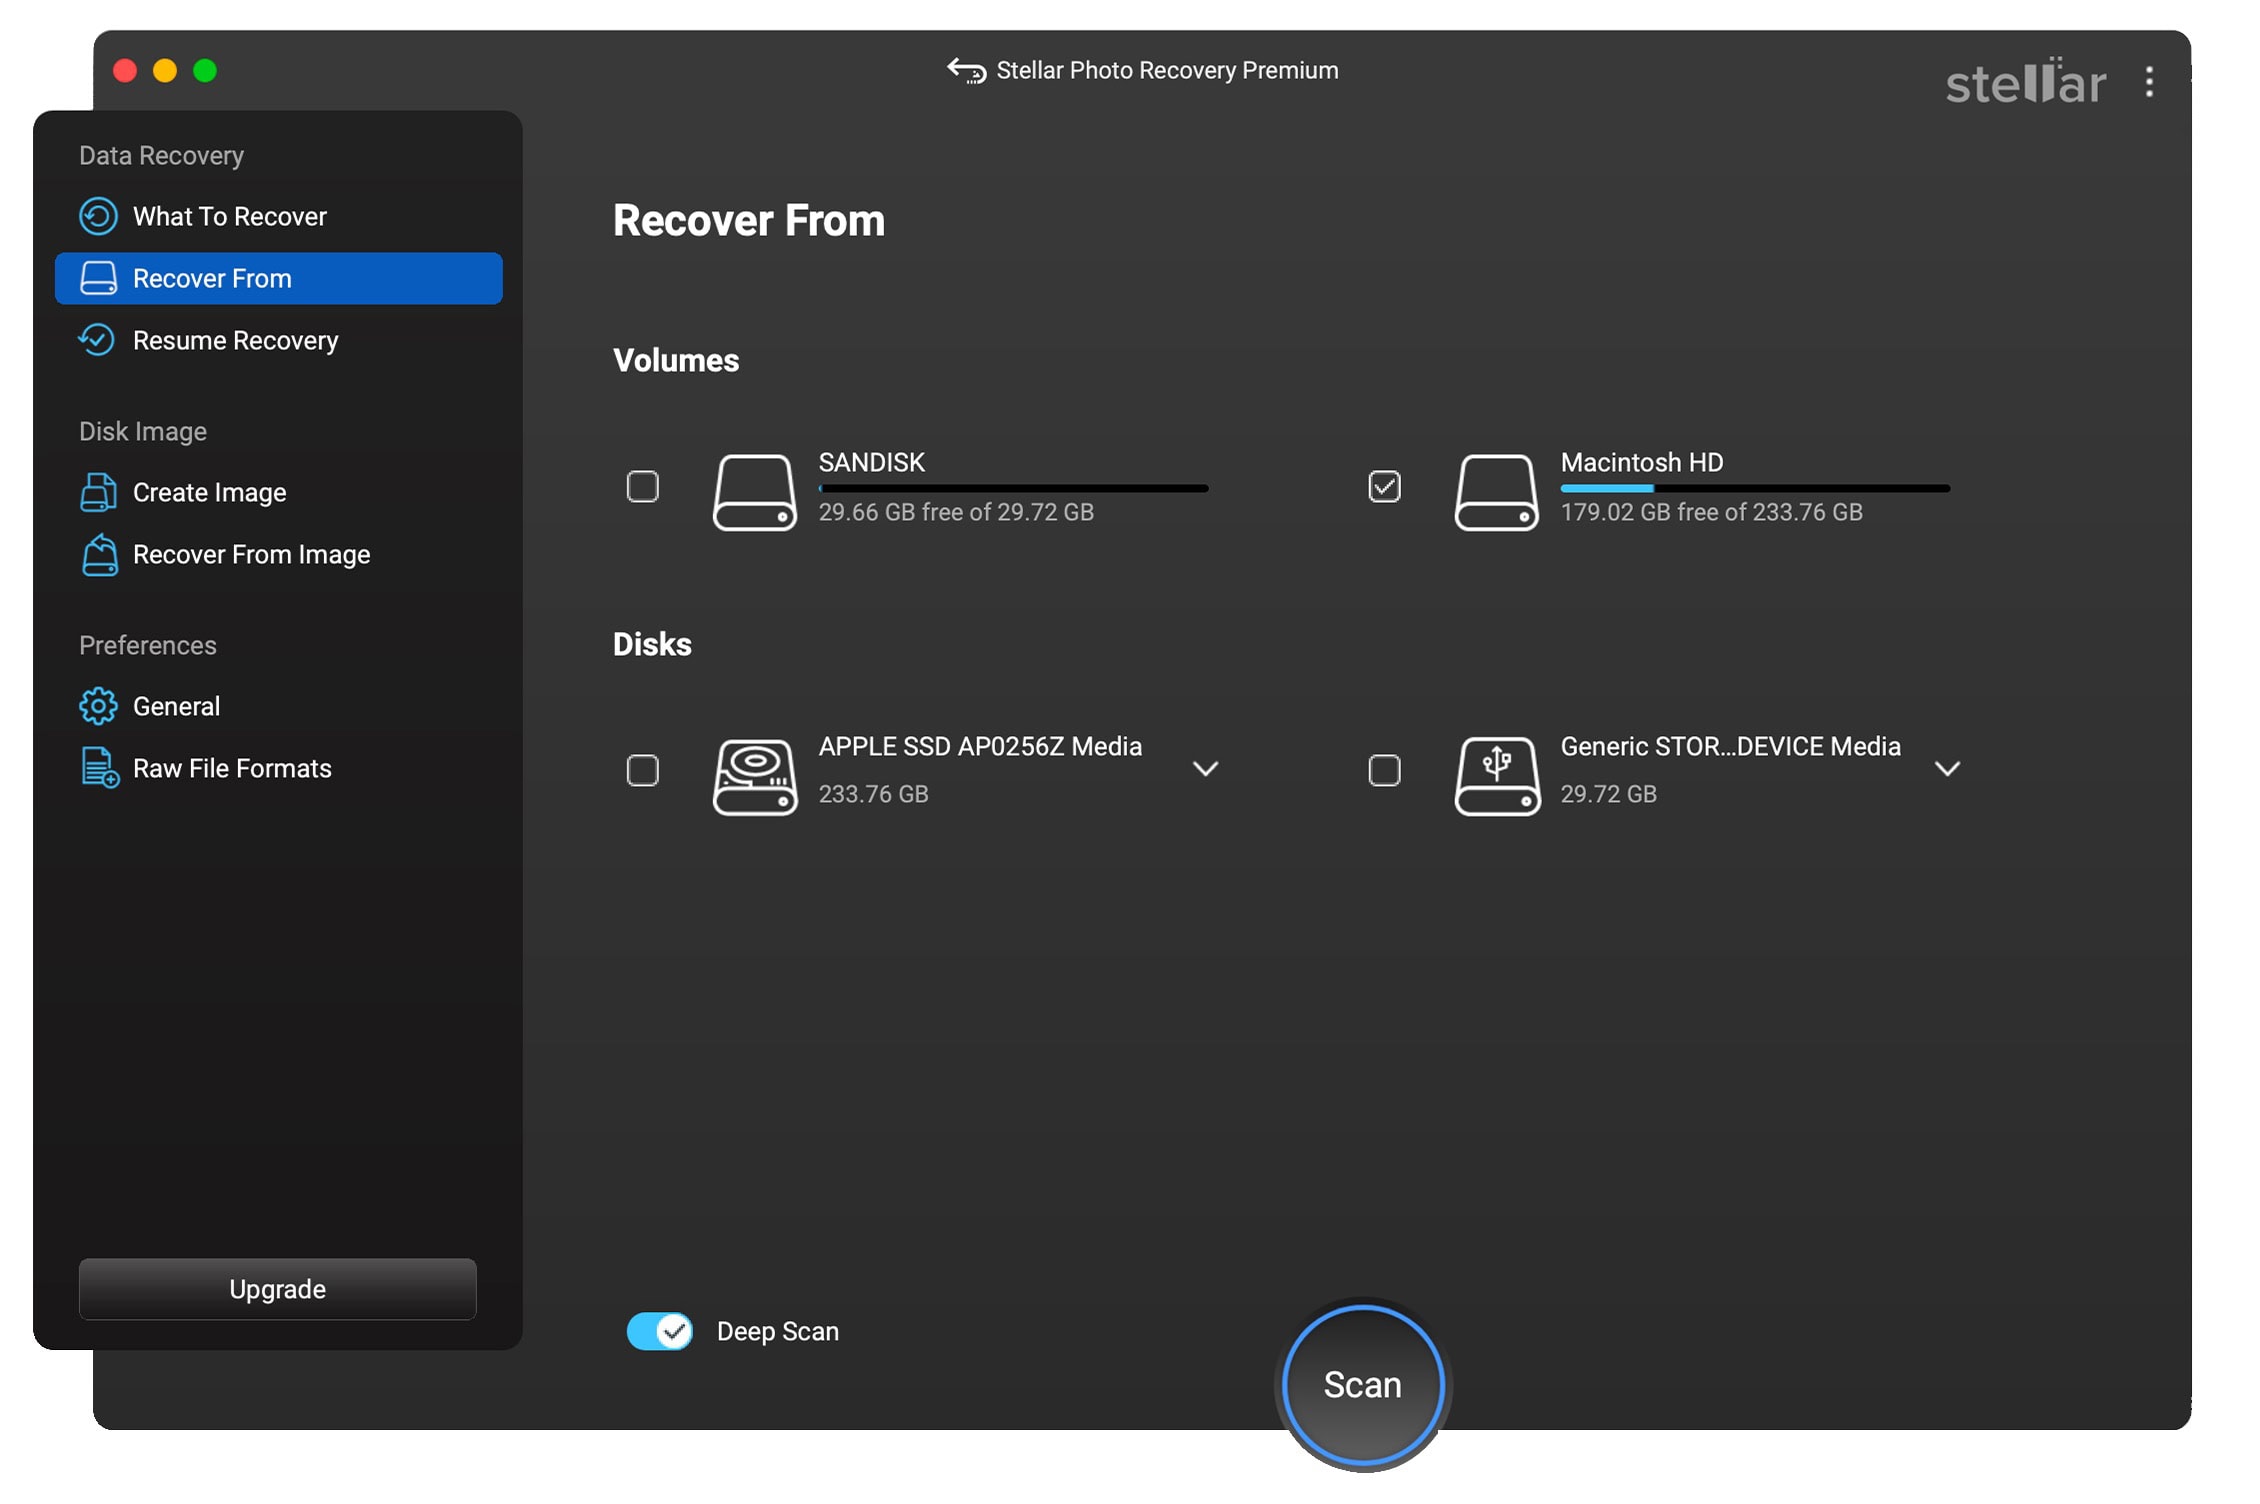Click the back arrow icon in title bar
Viewport: 2260px width, 1504px height.
[x=966, y=70]
